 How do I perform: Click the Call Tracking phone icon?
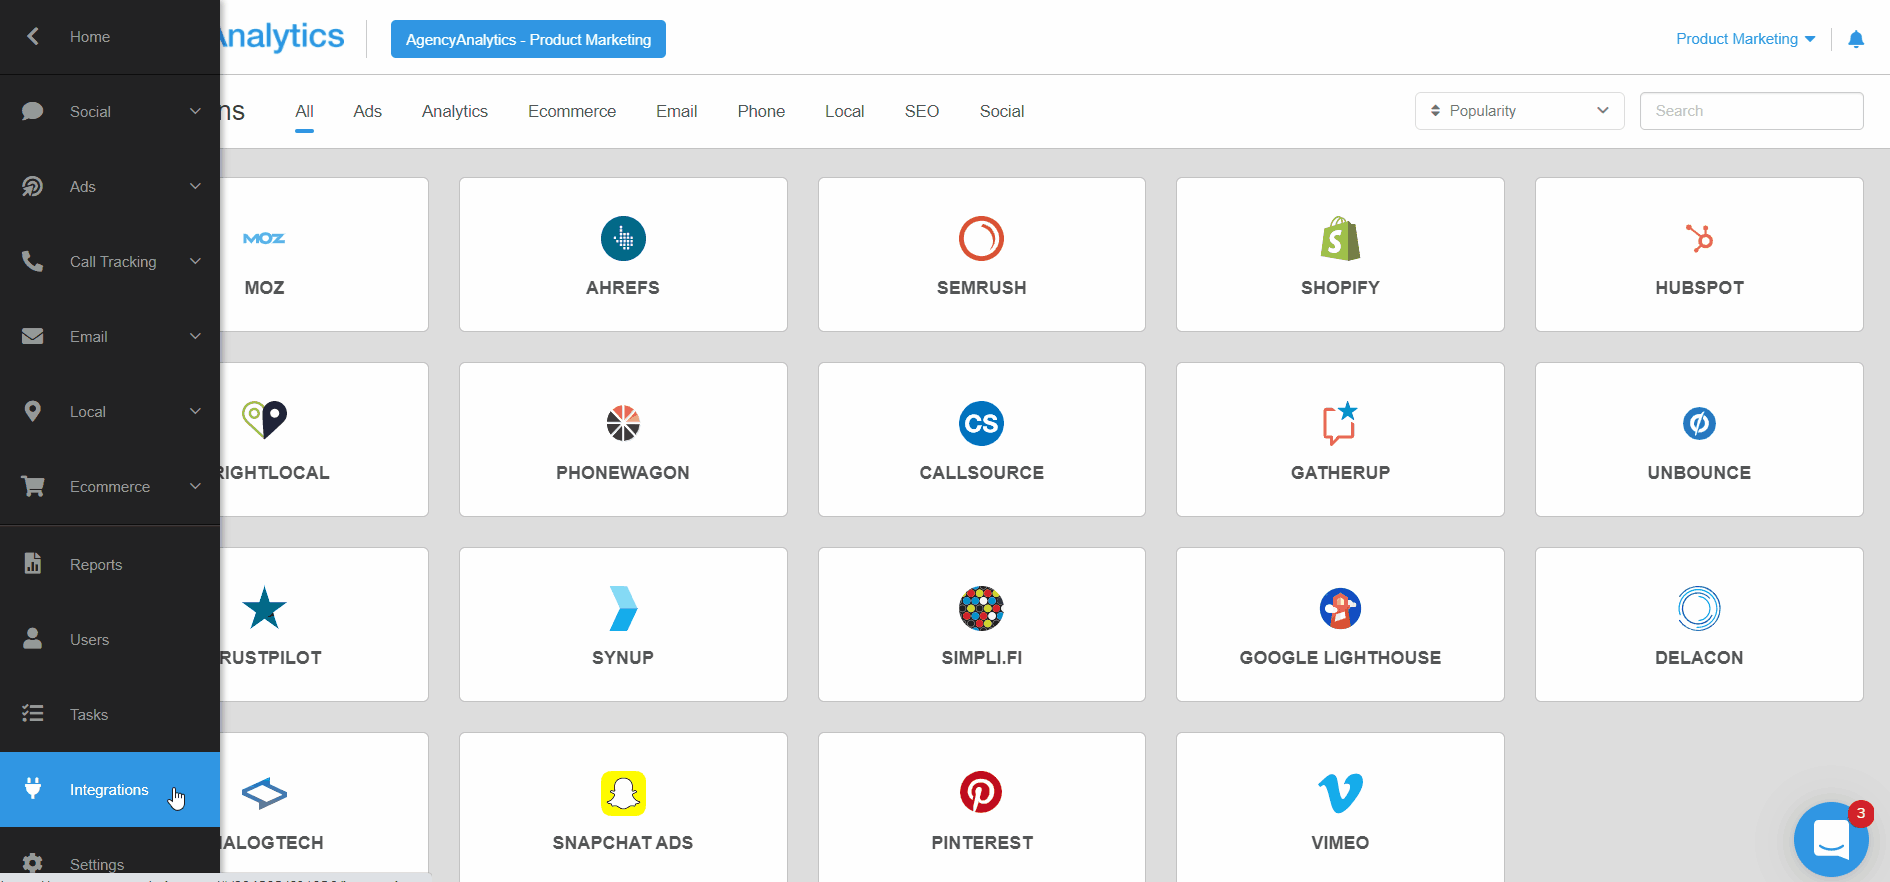(x=32, y=261)
